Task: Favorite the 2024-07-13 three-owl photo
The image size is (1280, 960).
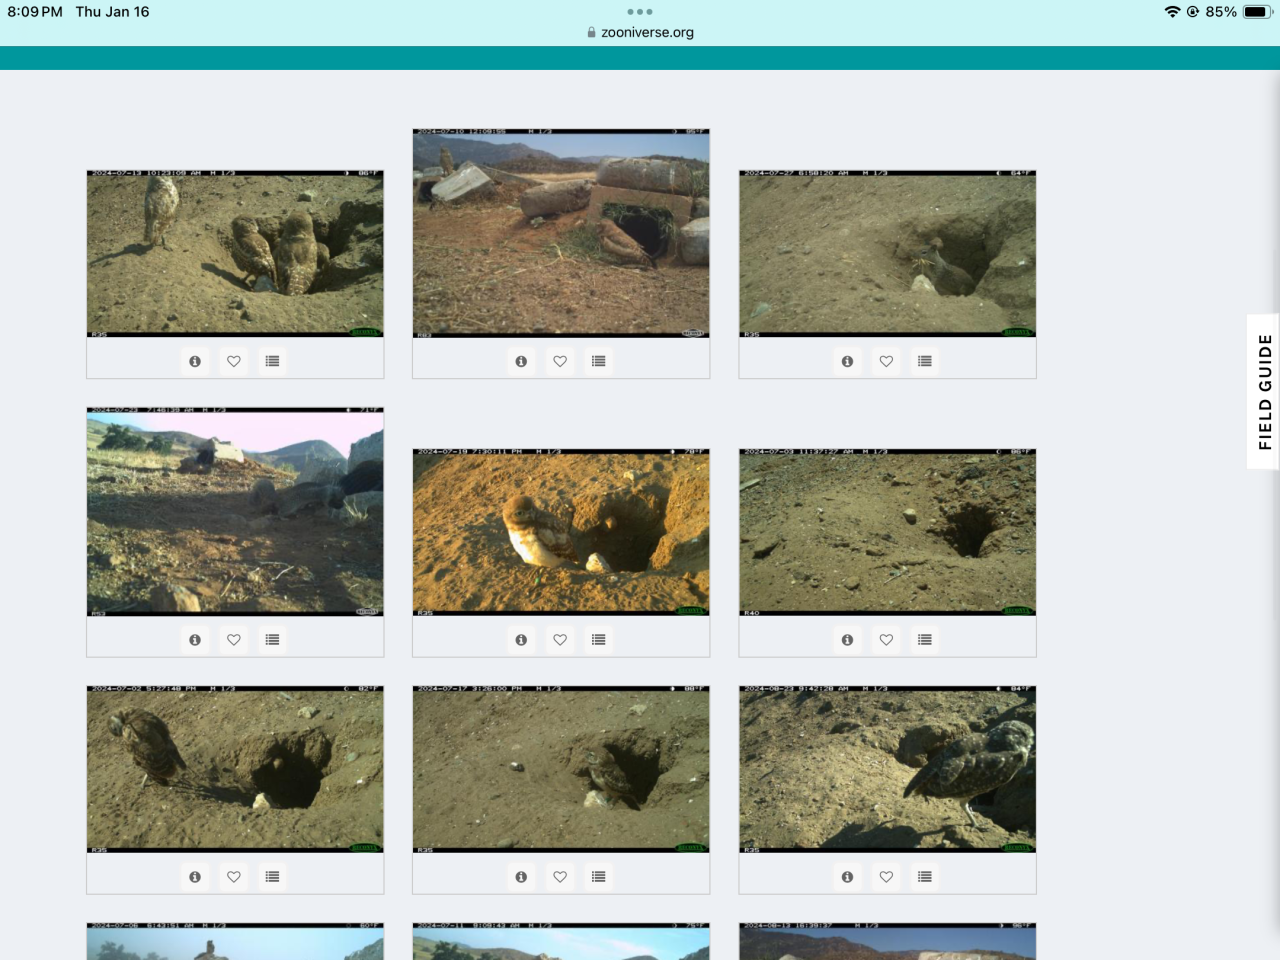Action: click(234, 361)
